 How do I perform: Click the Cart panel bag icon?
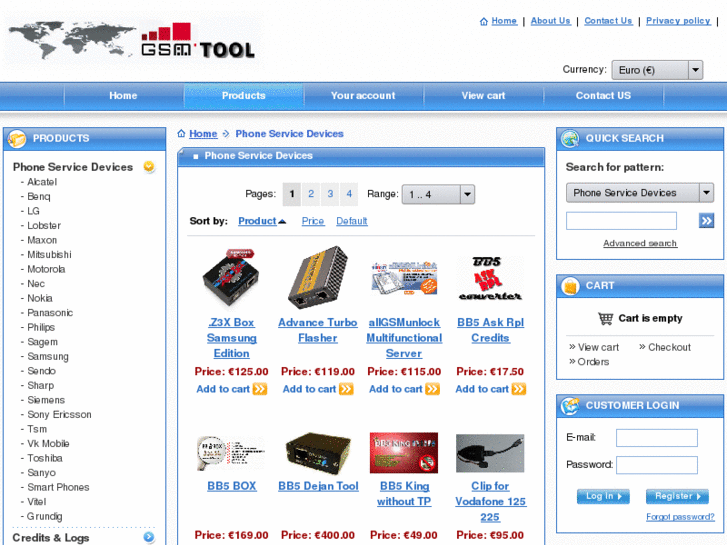point(570,286)
